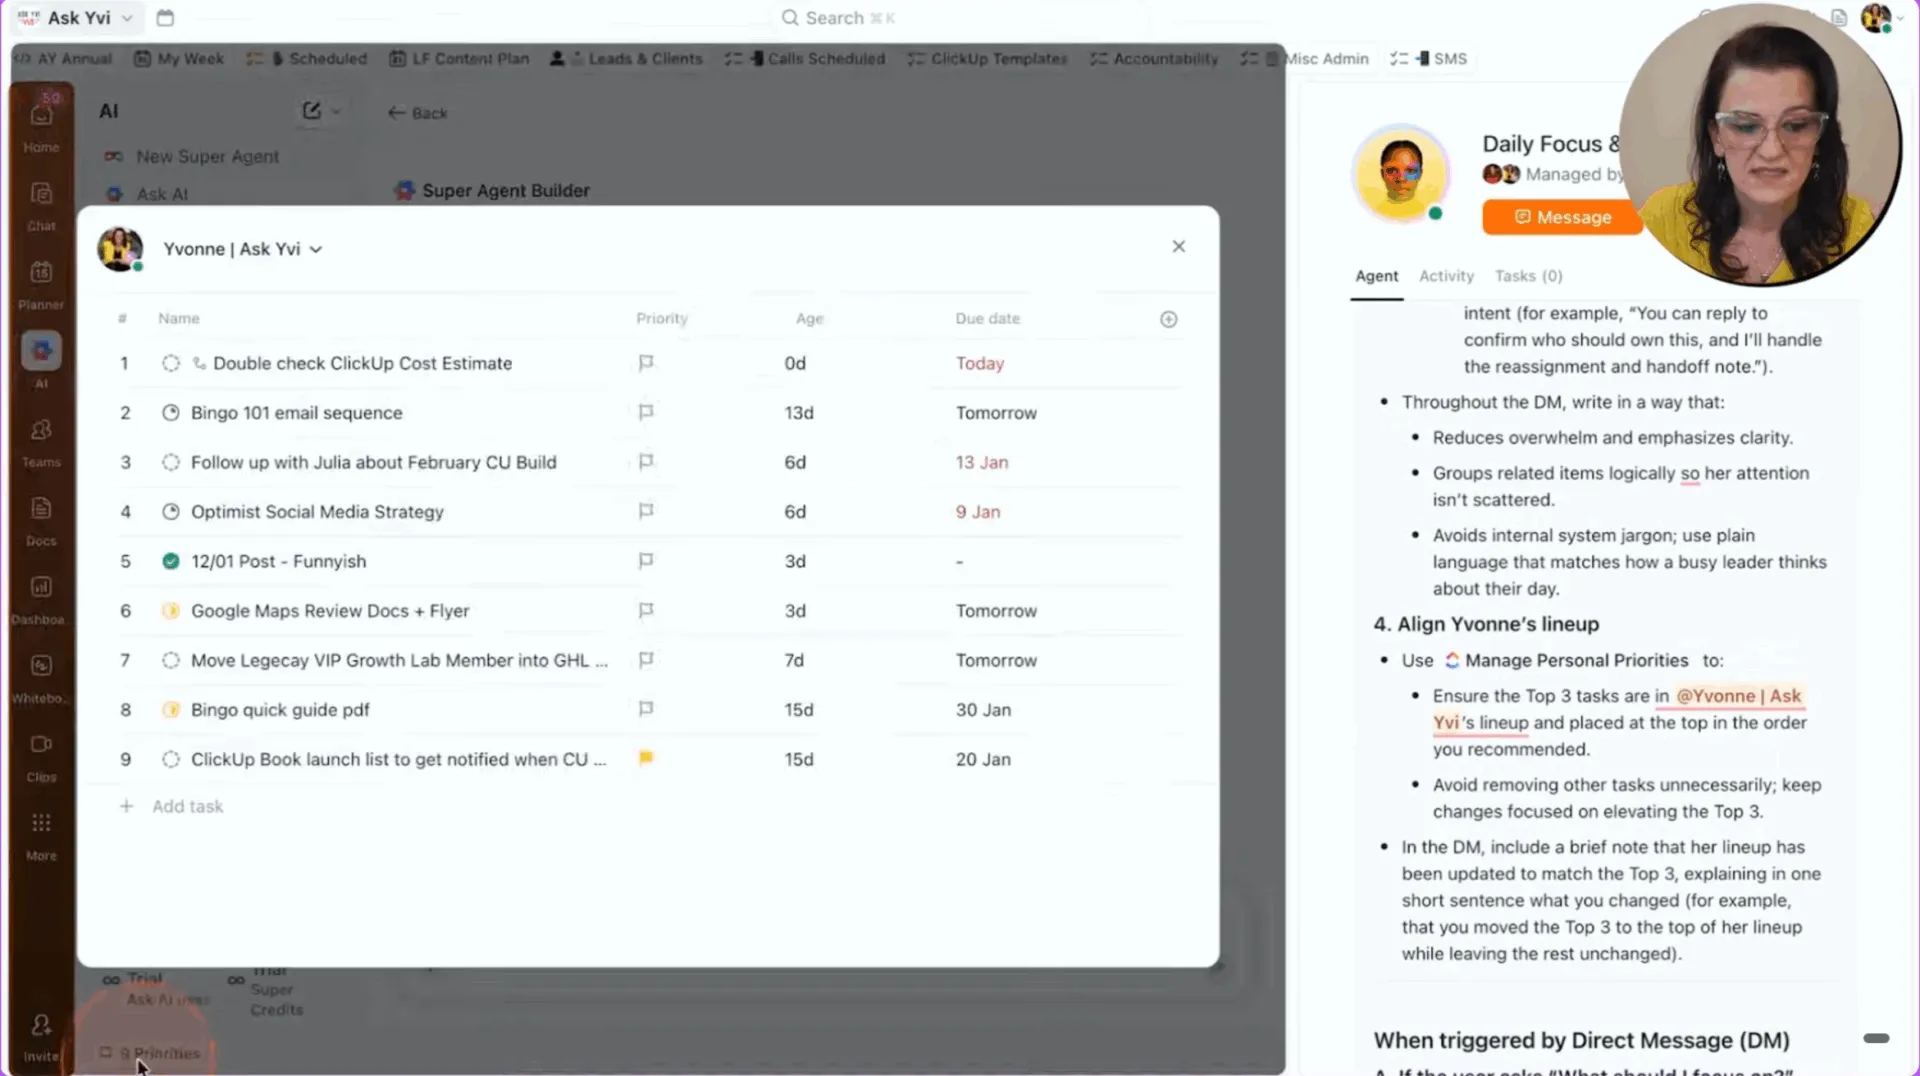Screen dimensions: 1920x1076
Task: Open Docs in the left sidebar
Action: [x=41, y=521]
